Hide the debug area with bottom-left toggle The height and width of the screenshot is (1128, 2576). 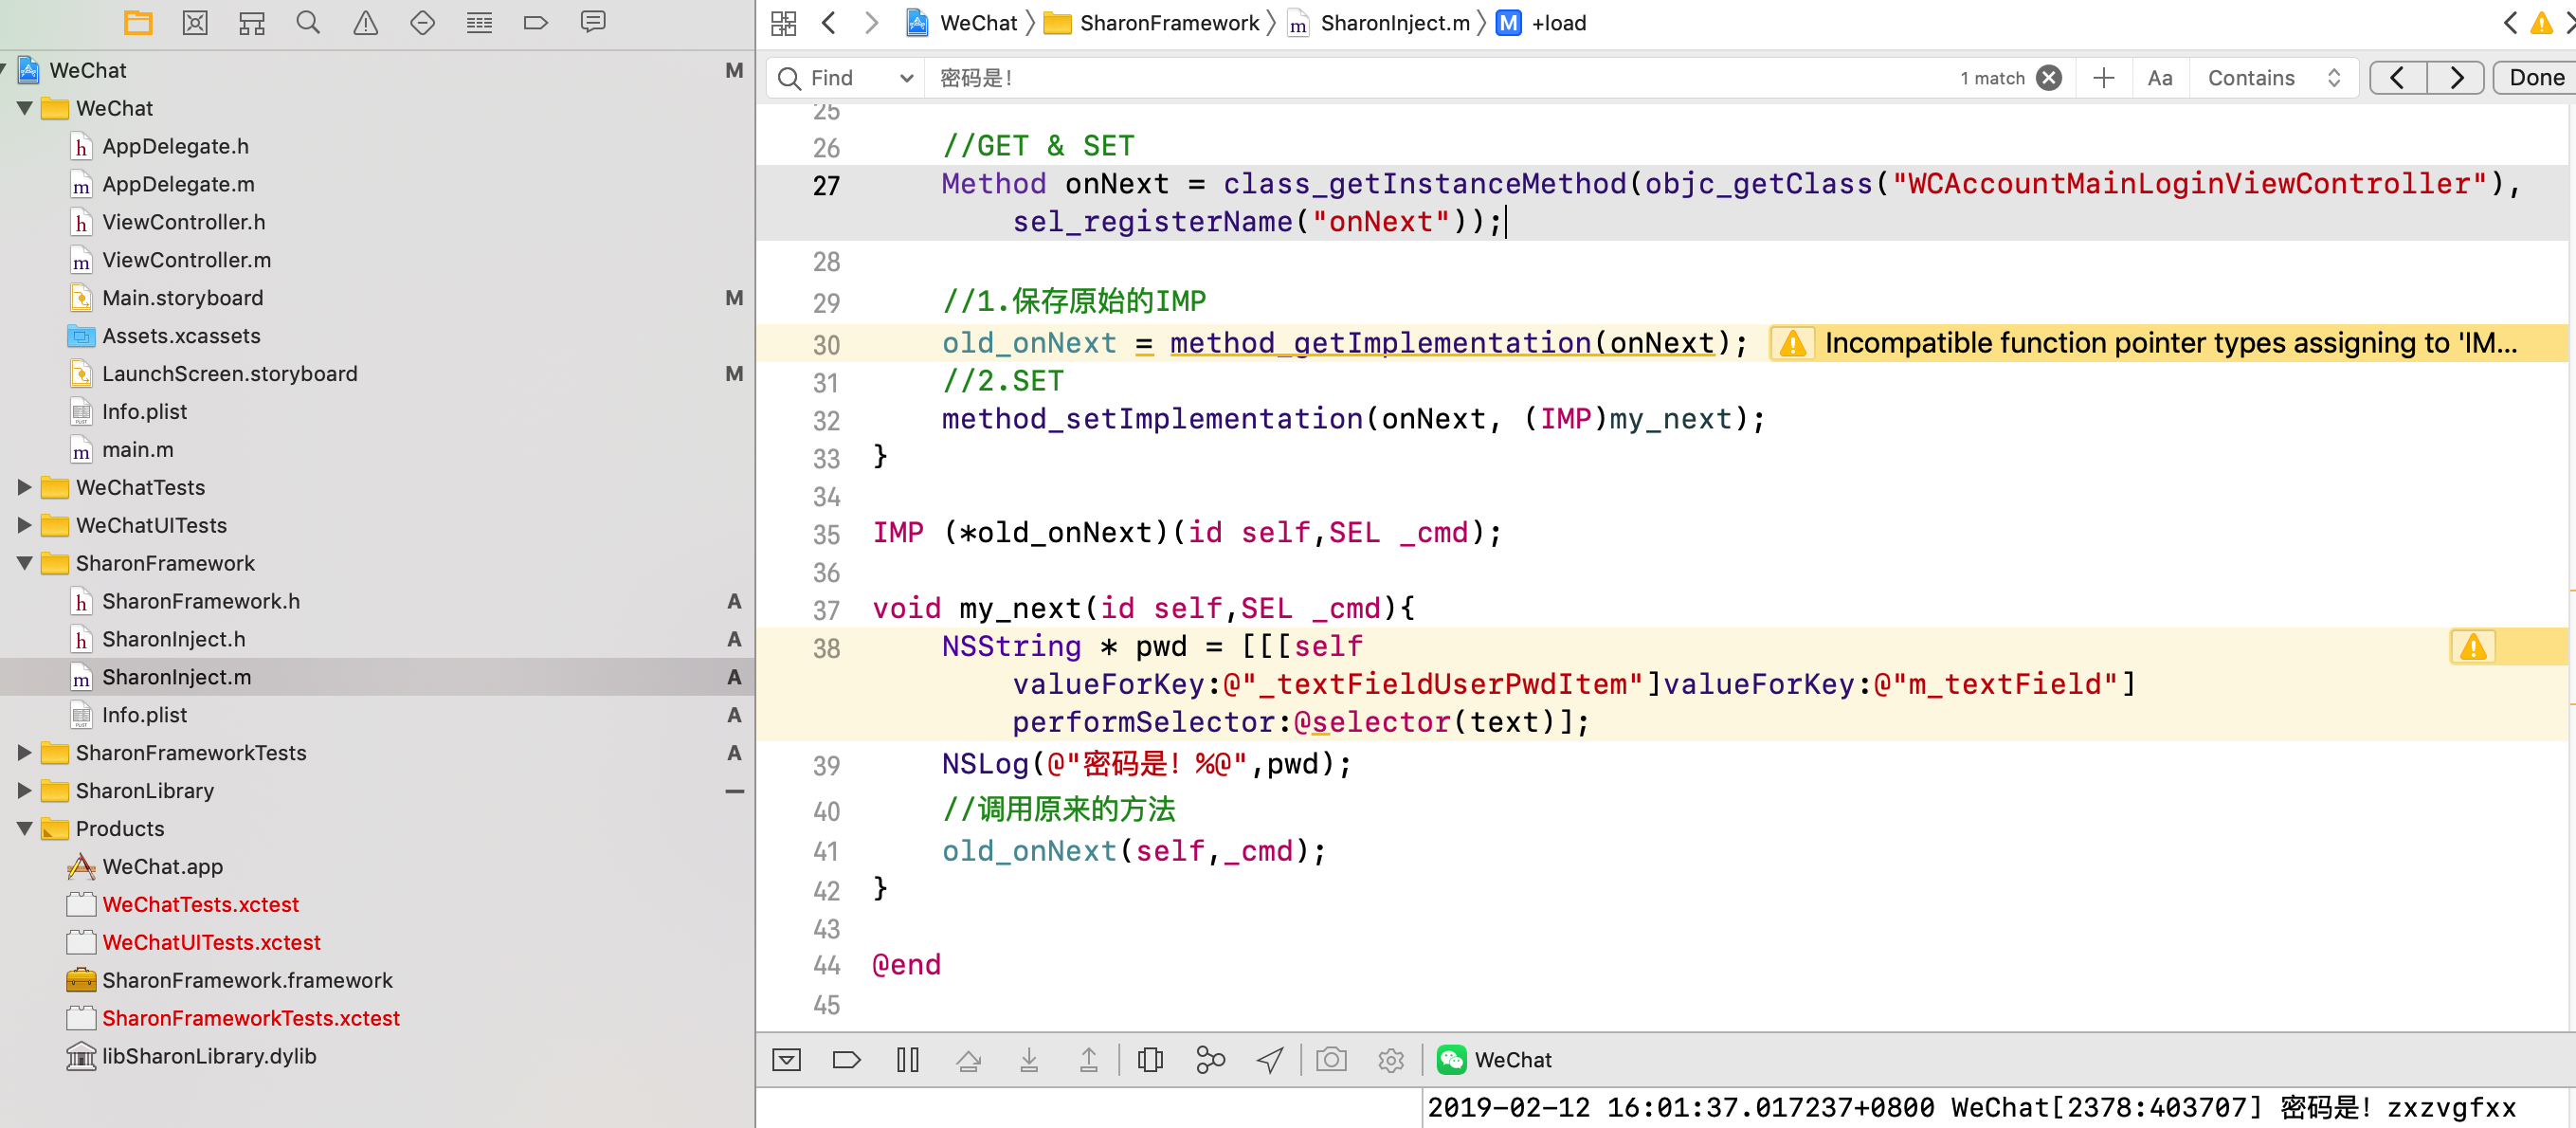[787, 1060]
